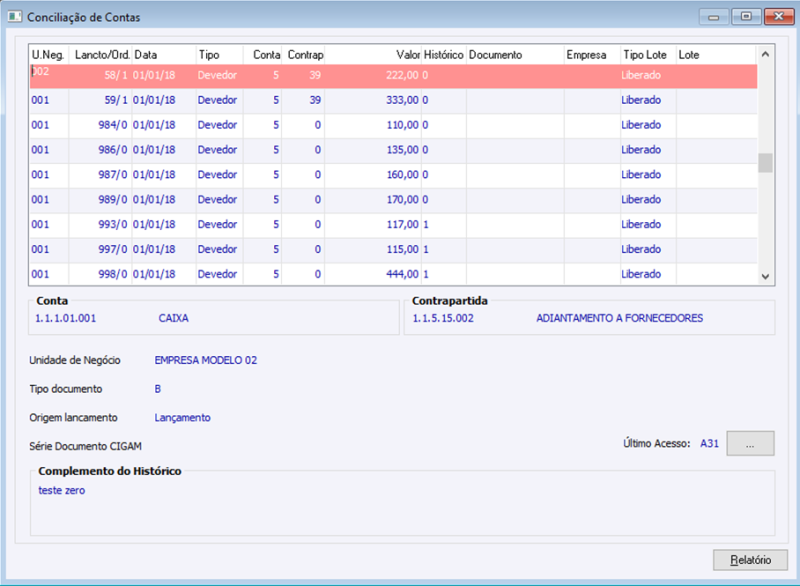This screenshot has height=586, width=800.
Task: Close the Conciliação de Contas window
Action: [779, 16]
